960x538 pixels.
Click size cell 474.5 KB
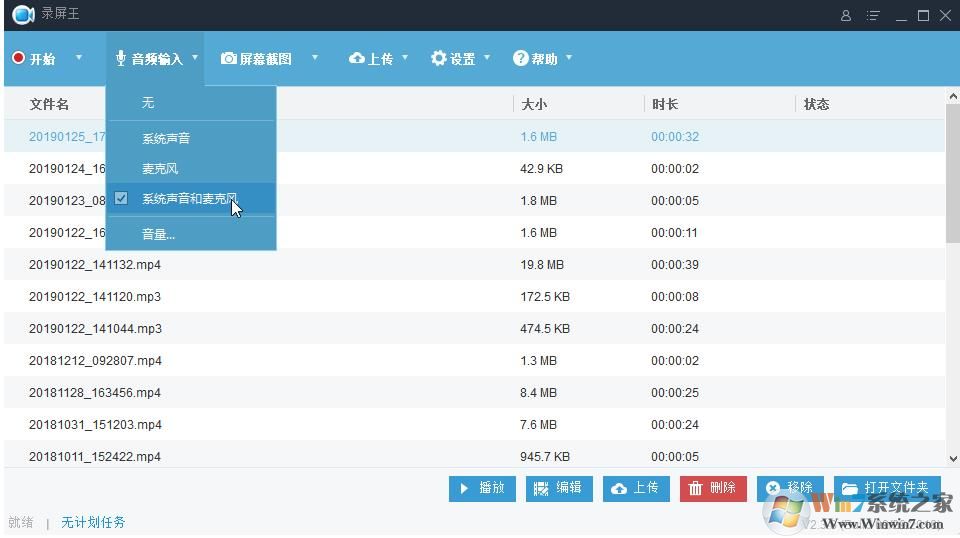point(545,329)
